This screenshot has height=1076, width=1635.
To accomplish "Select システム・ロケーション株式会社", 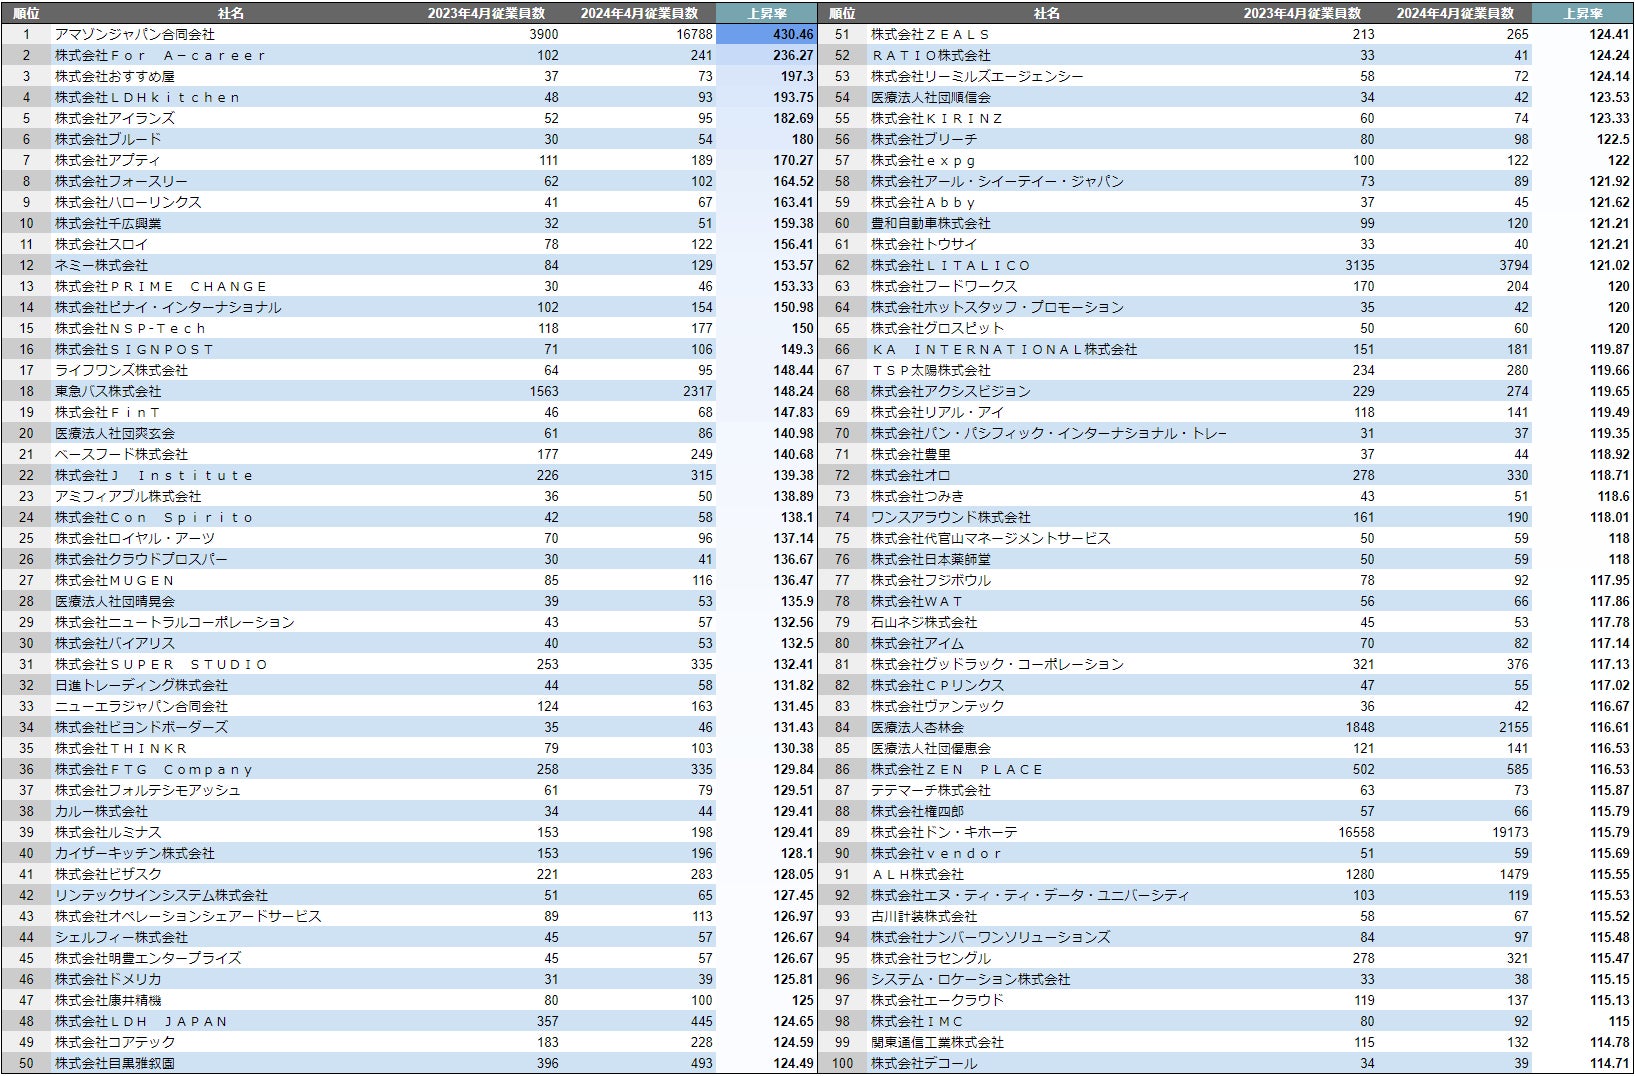I will click(971, 979).
